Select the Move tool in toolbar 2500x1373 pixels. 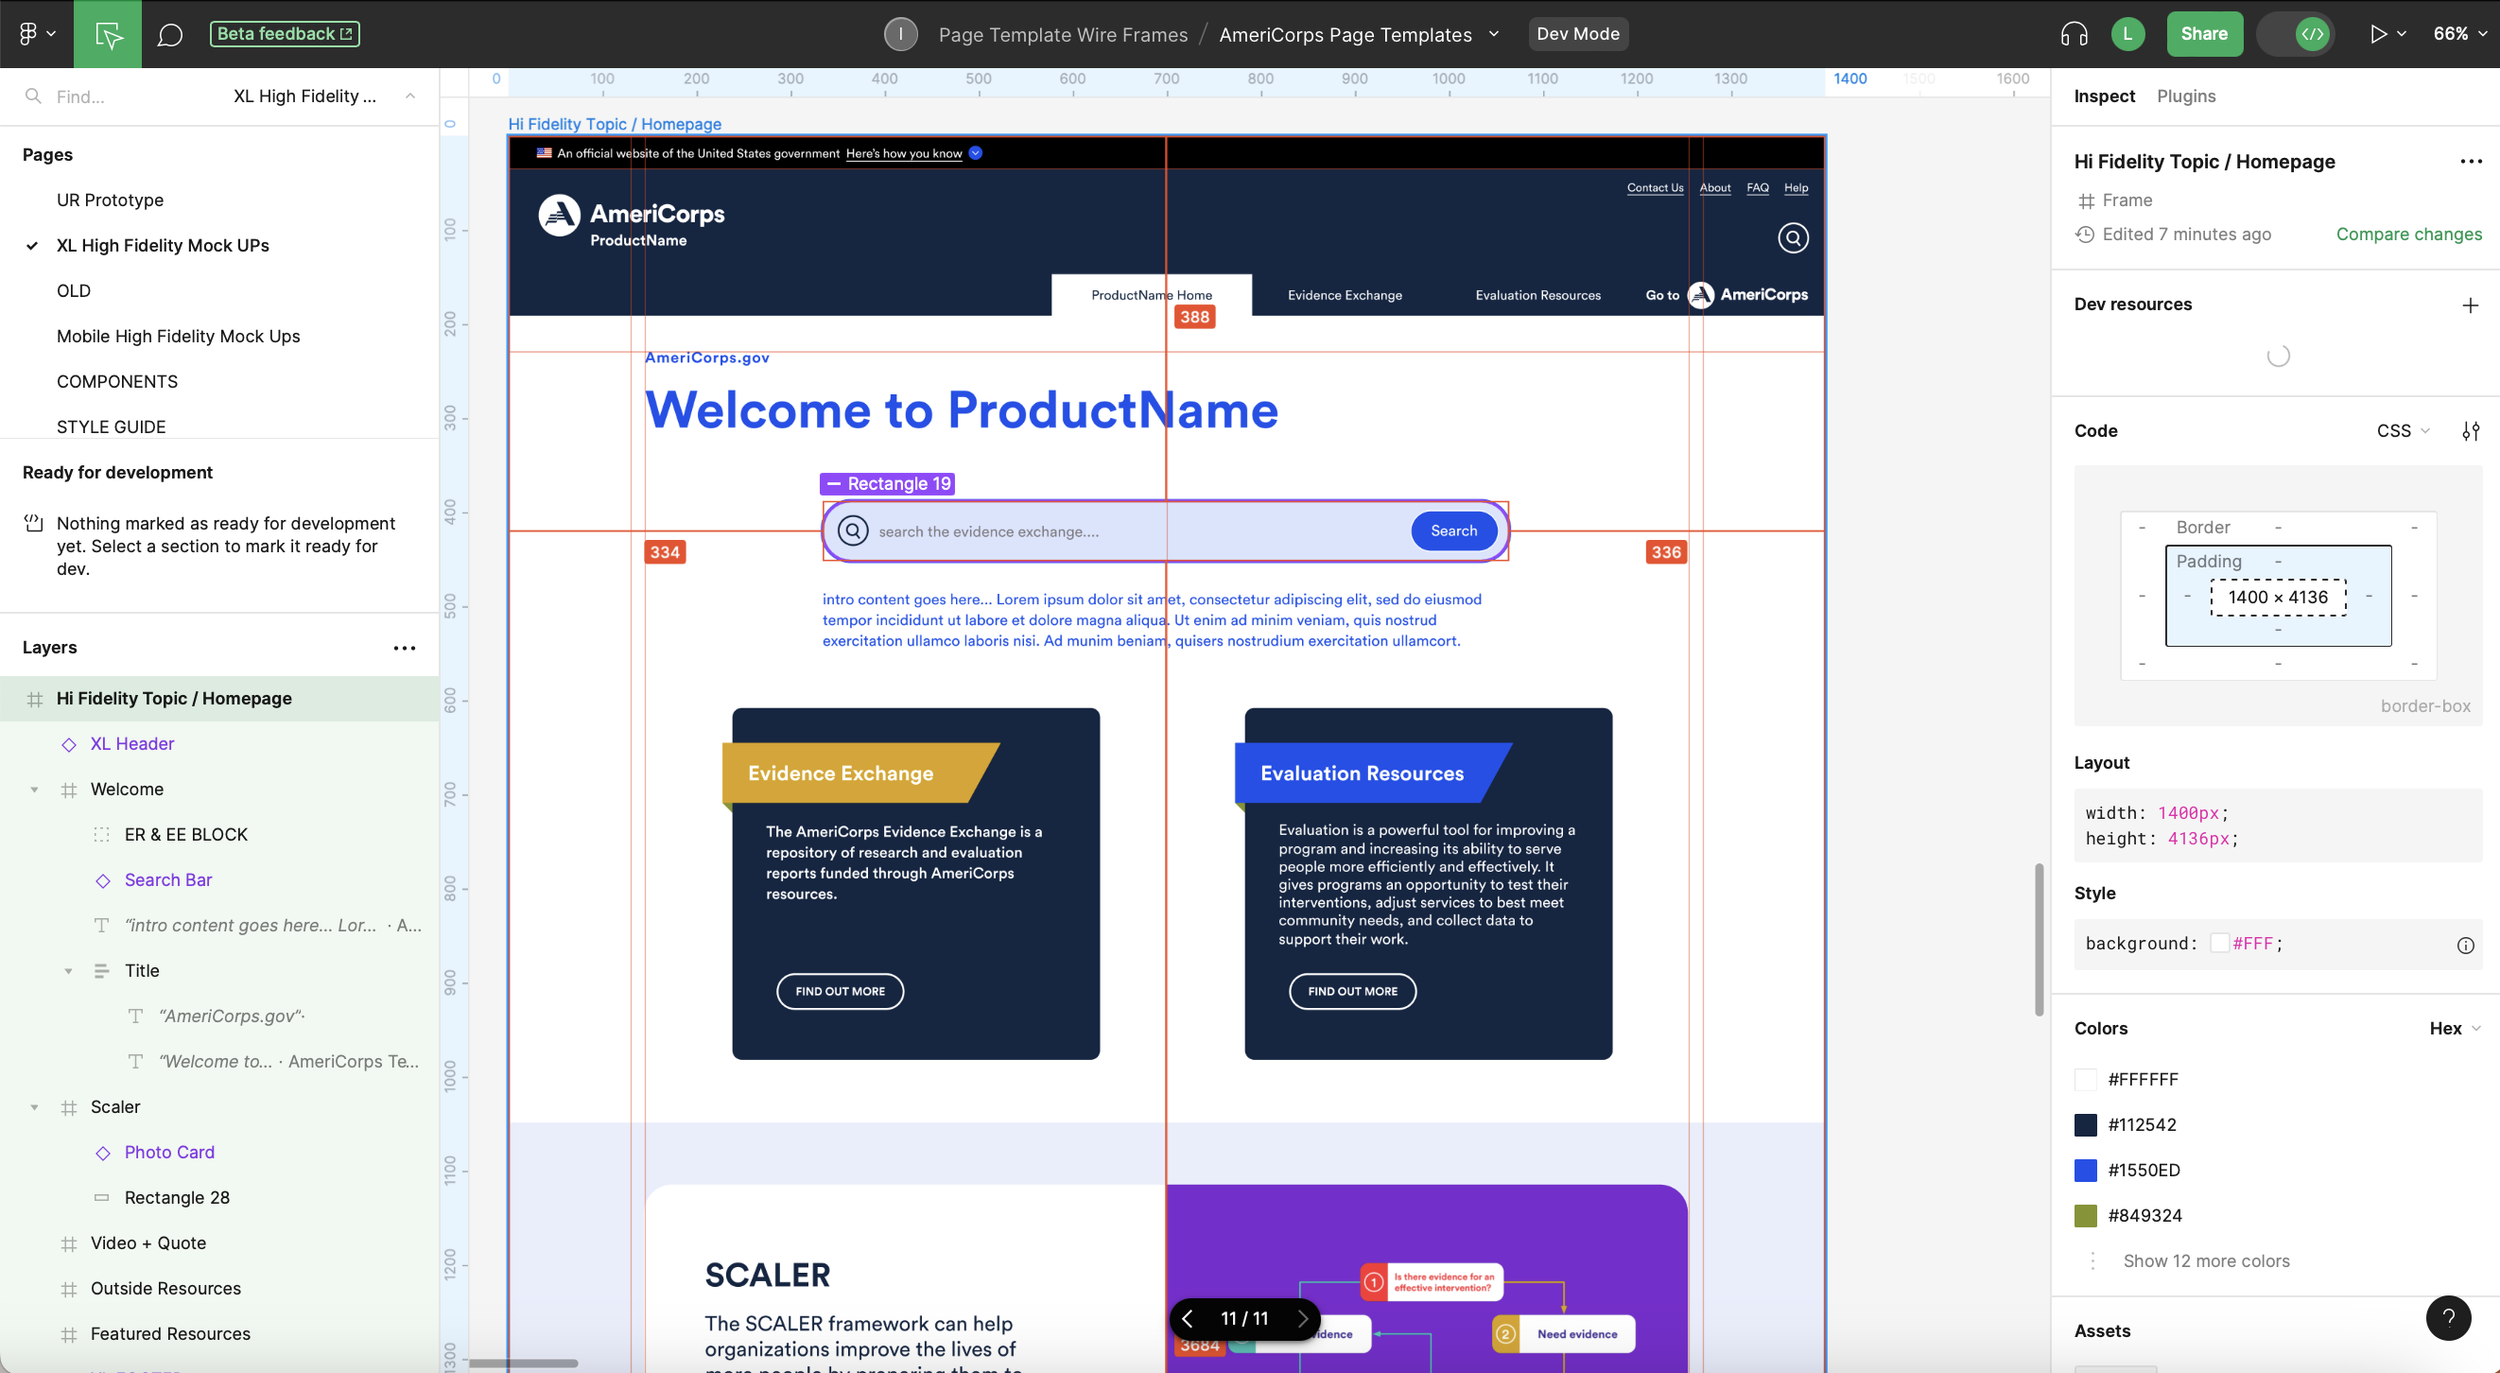108,34
